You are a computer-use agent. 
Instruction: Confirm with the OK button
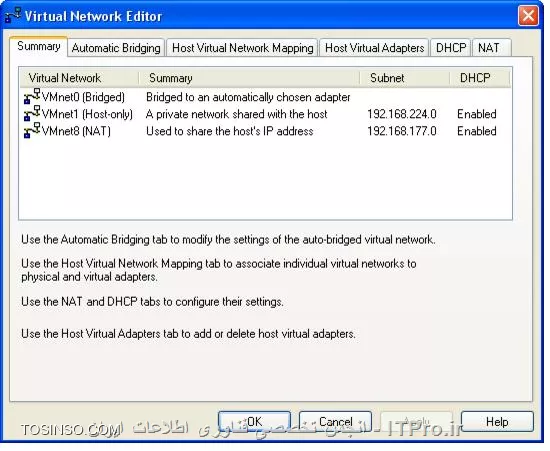(254, 421)
